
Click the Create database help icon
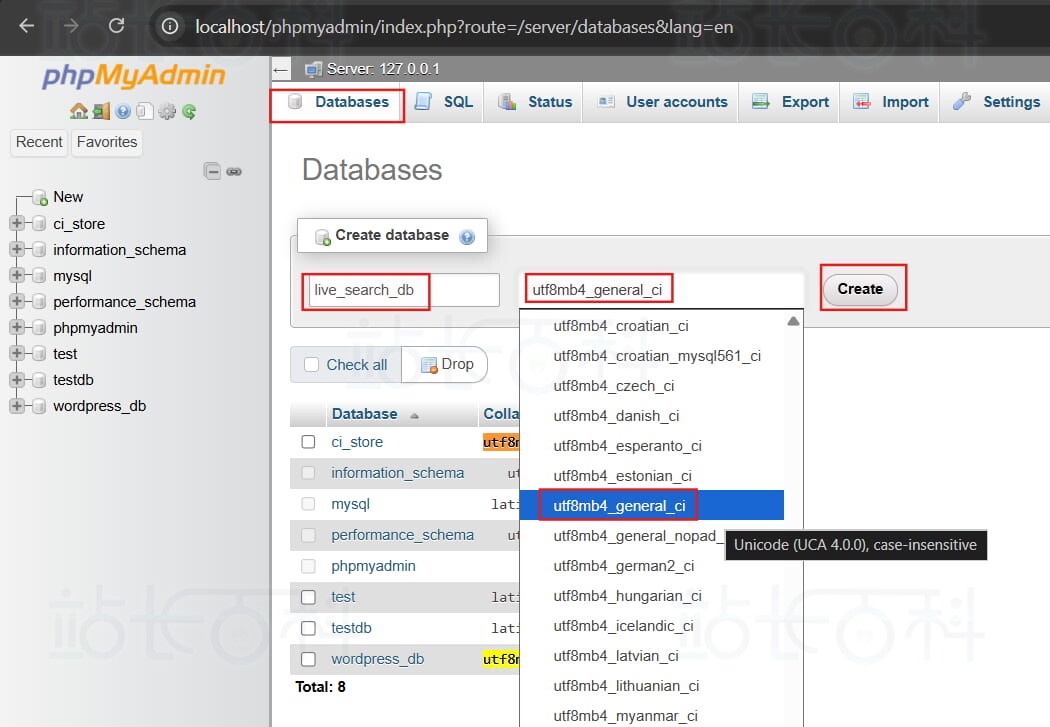467,236
